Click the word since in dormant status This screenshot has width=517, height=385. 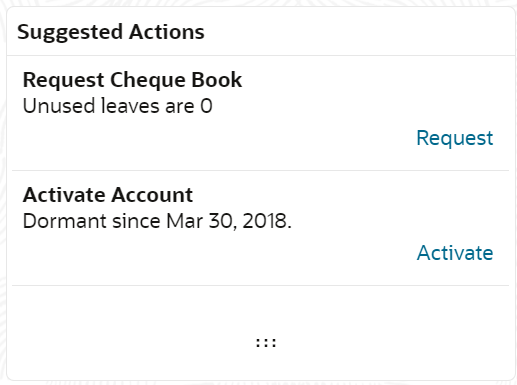pos(136,221)
